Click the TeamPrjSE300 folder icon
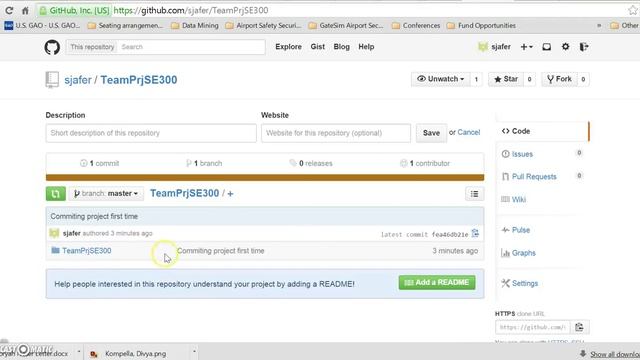Screen dimensions: 640x360 pyautogui.click(x=56, y=250)
